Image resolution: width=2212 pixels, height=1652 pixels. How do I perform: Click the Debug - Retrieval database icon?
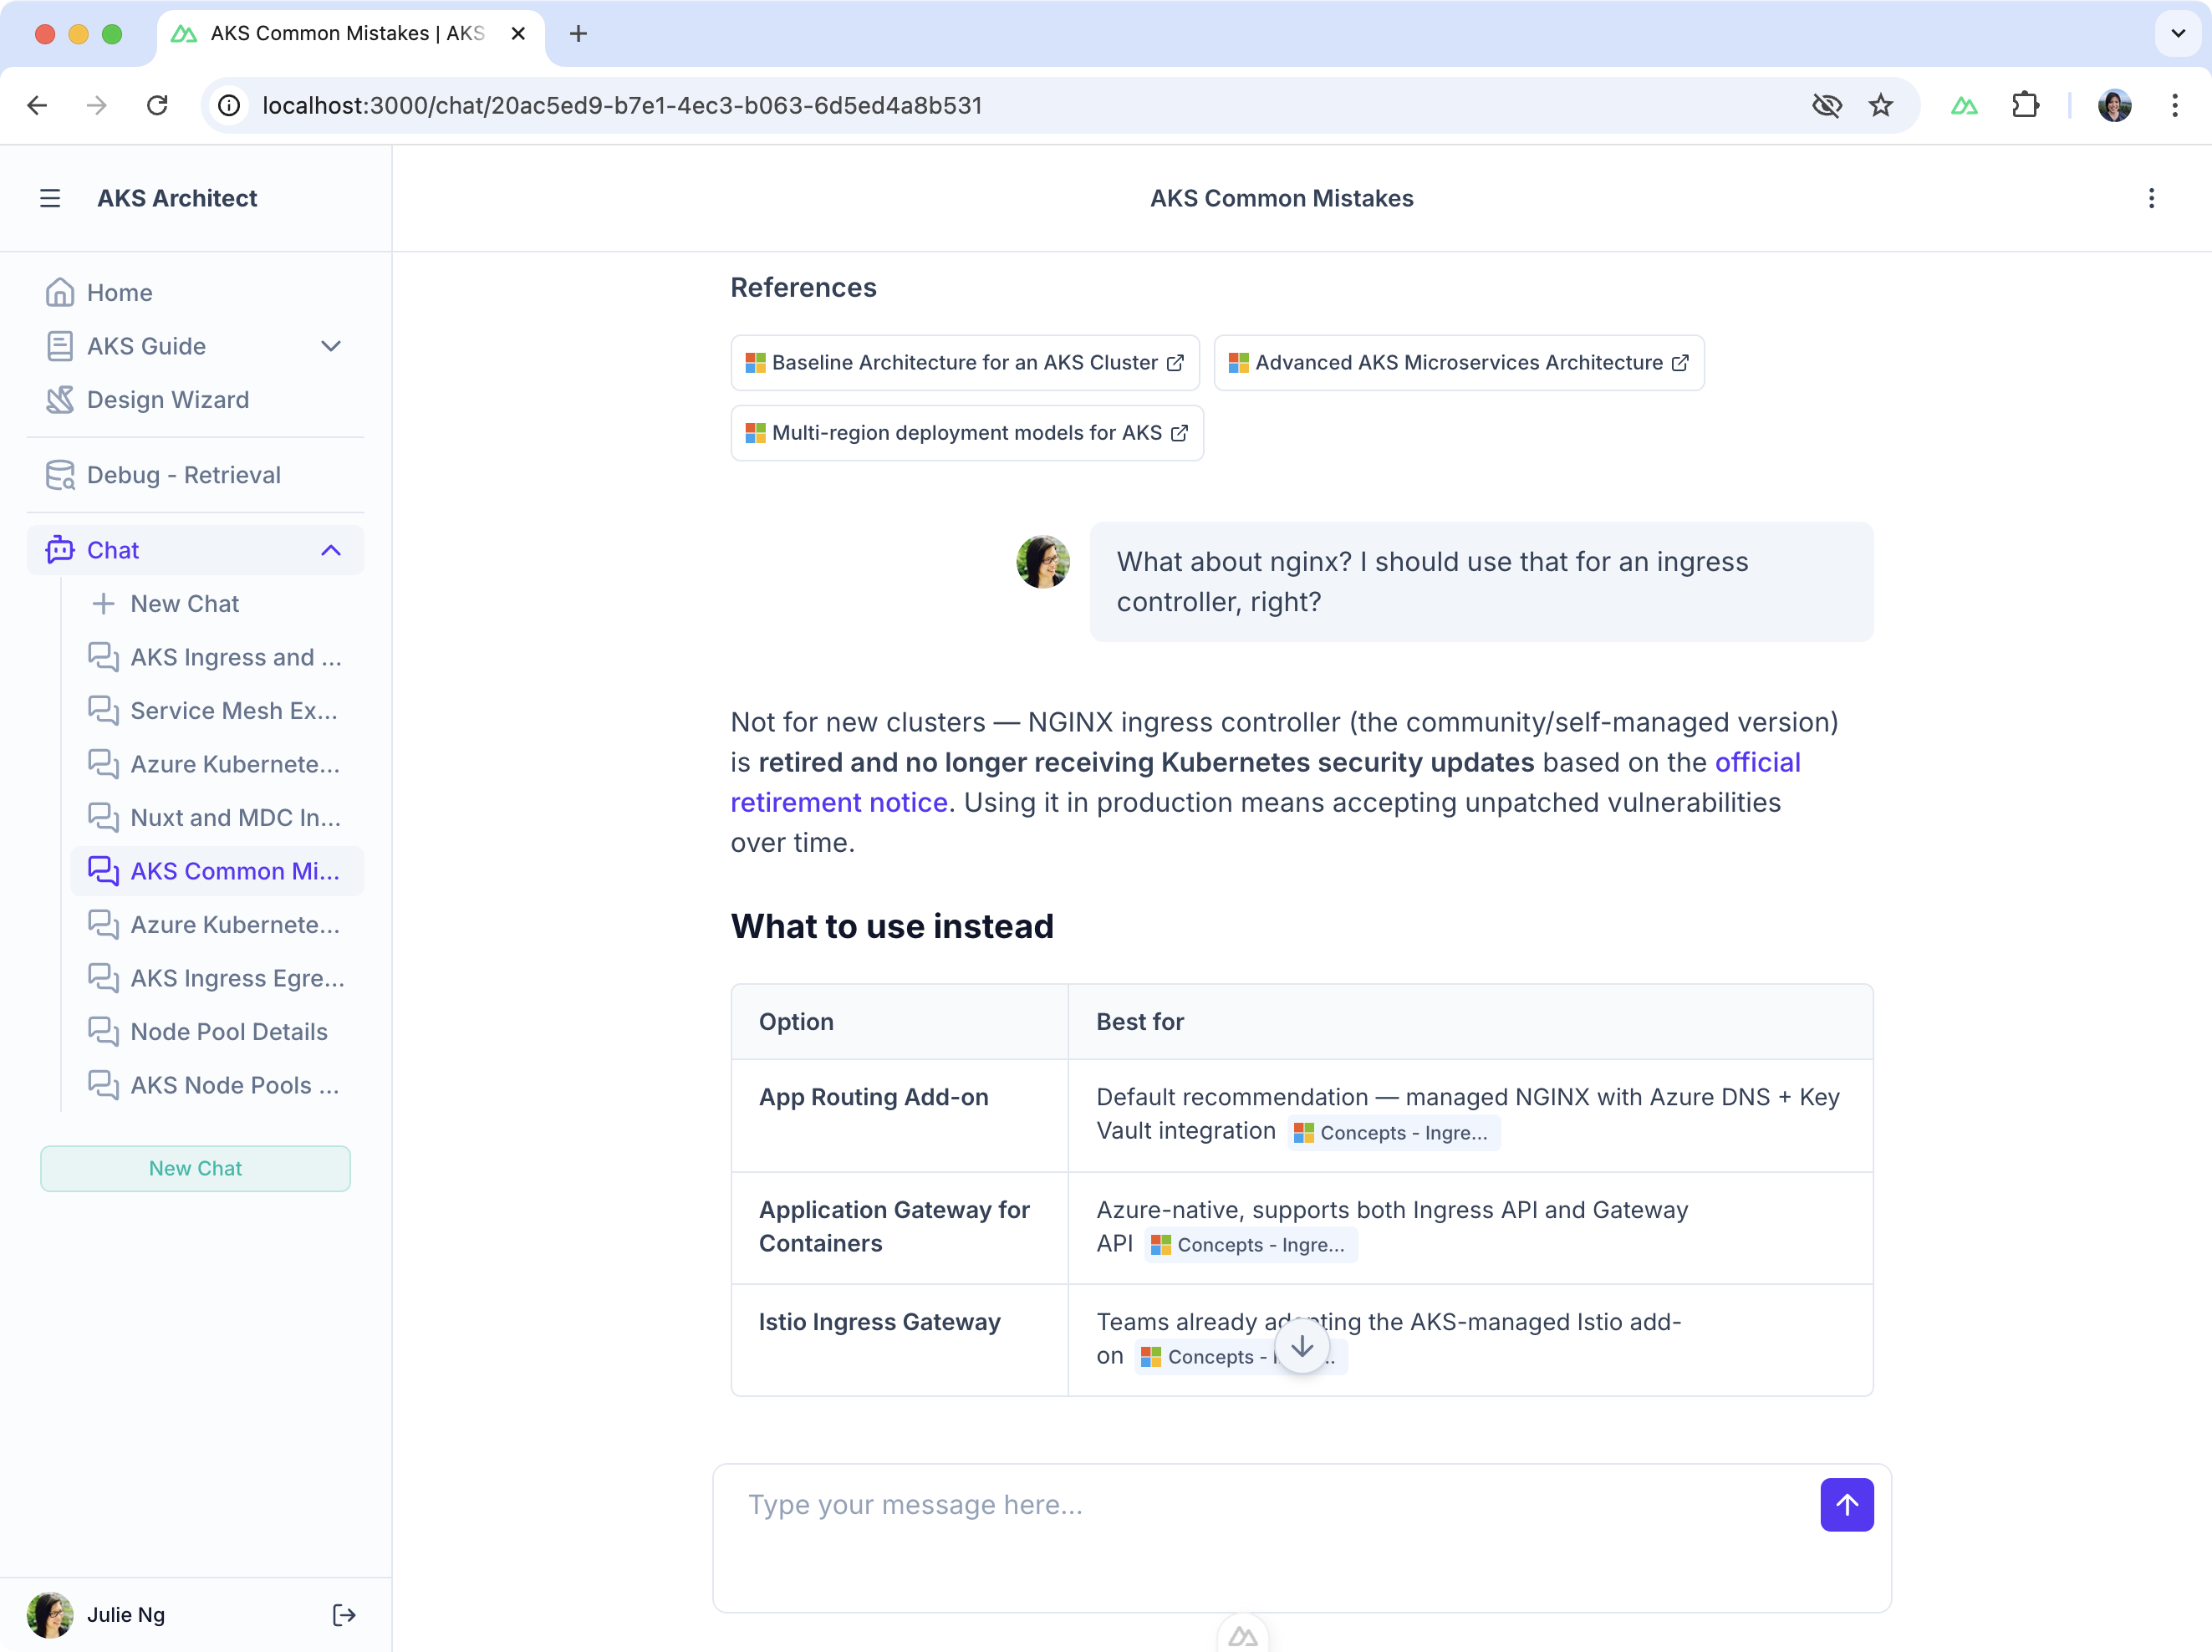(60, 475)
